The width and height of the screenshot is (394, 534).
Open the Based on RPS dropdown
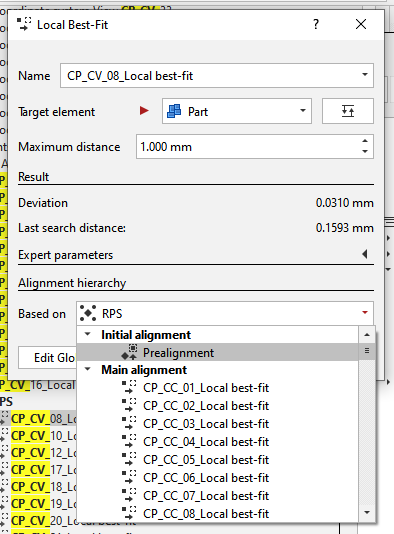pos(225,313)
